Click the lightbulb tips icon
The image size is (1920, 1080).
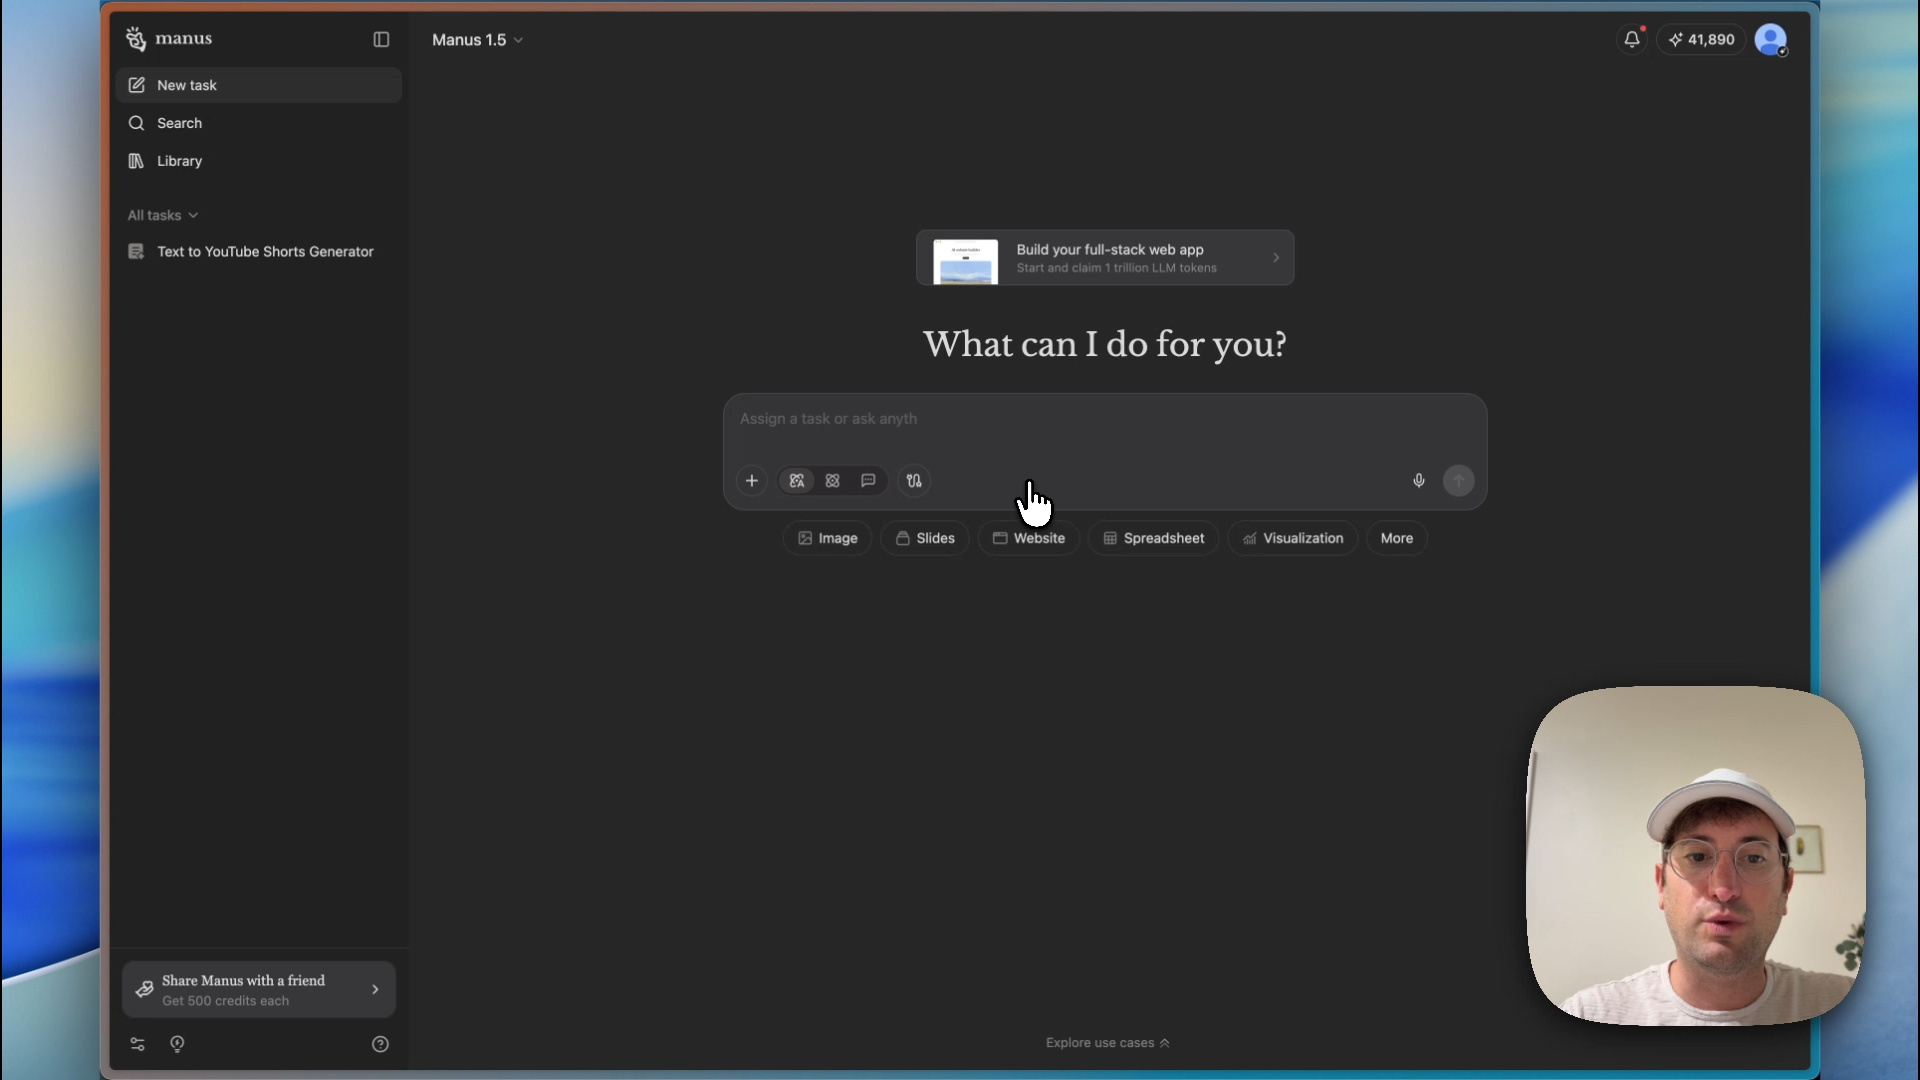click(178, 1043)
